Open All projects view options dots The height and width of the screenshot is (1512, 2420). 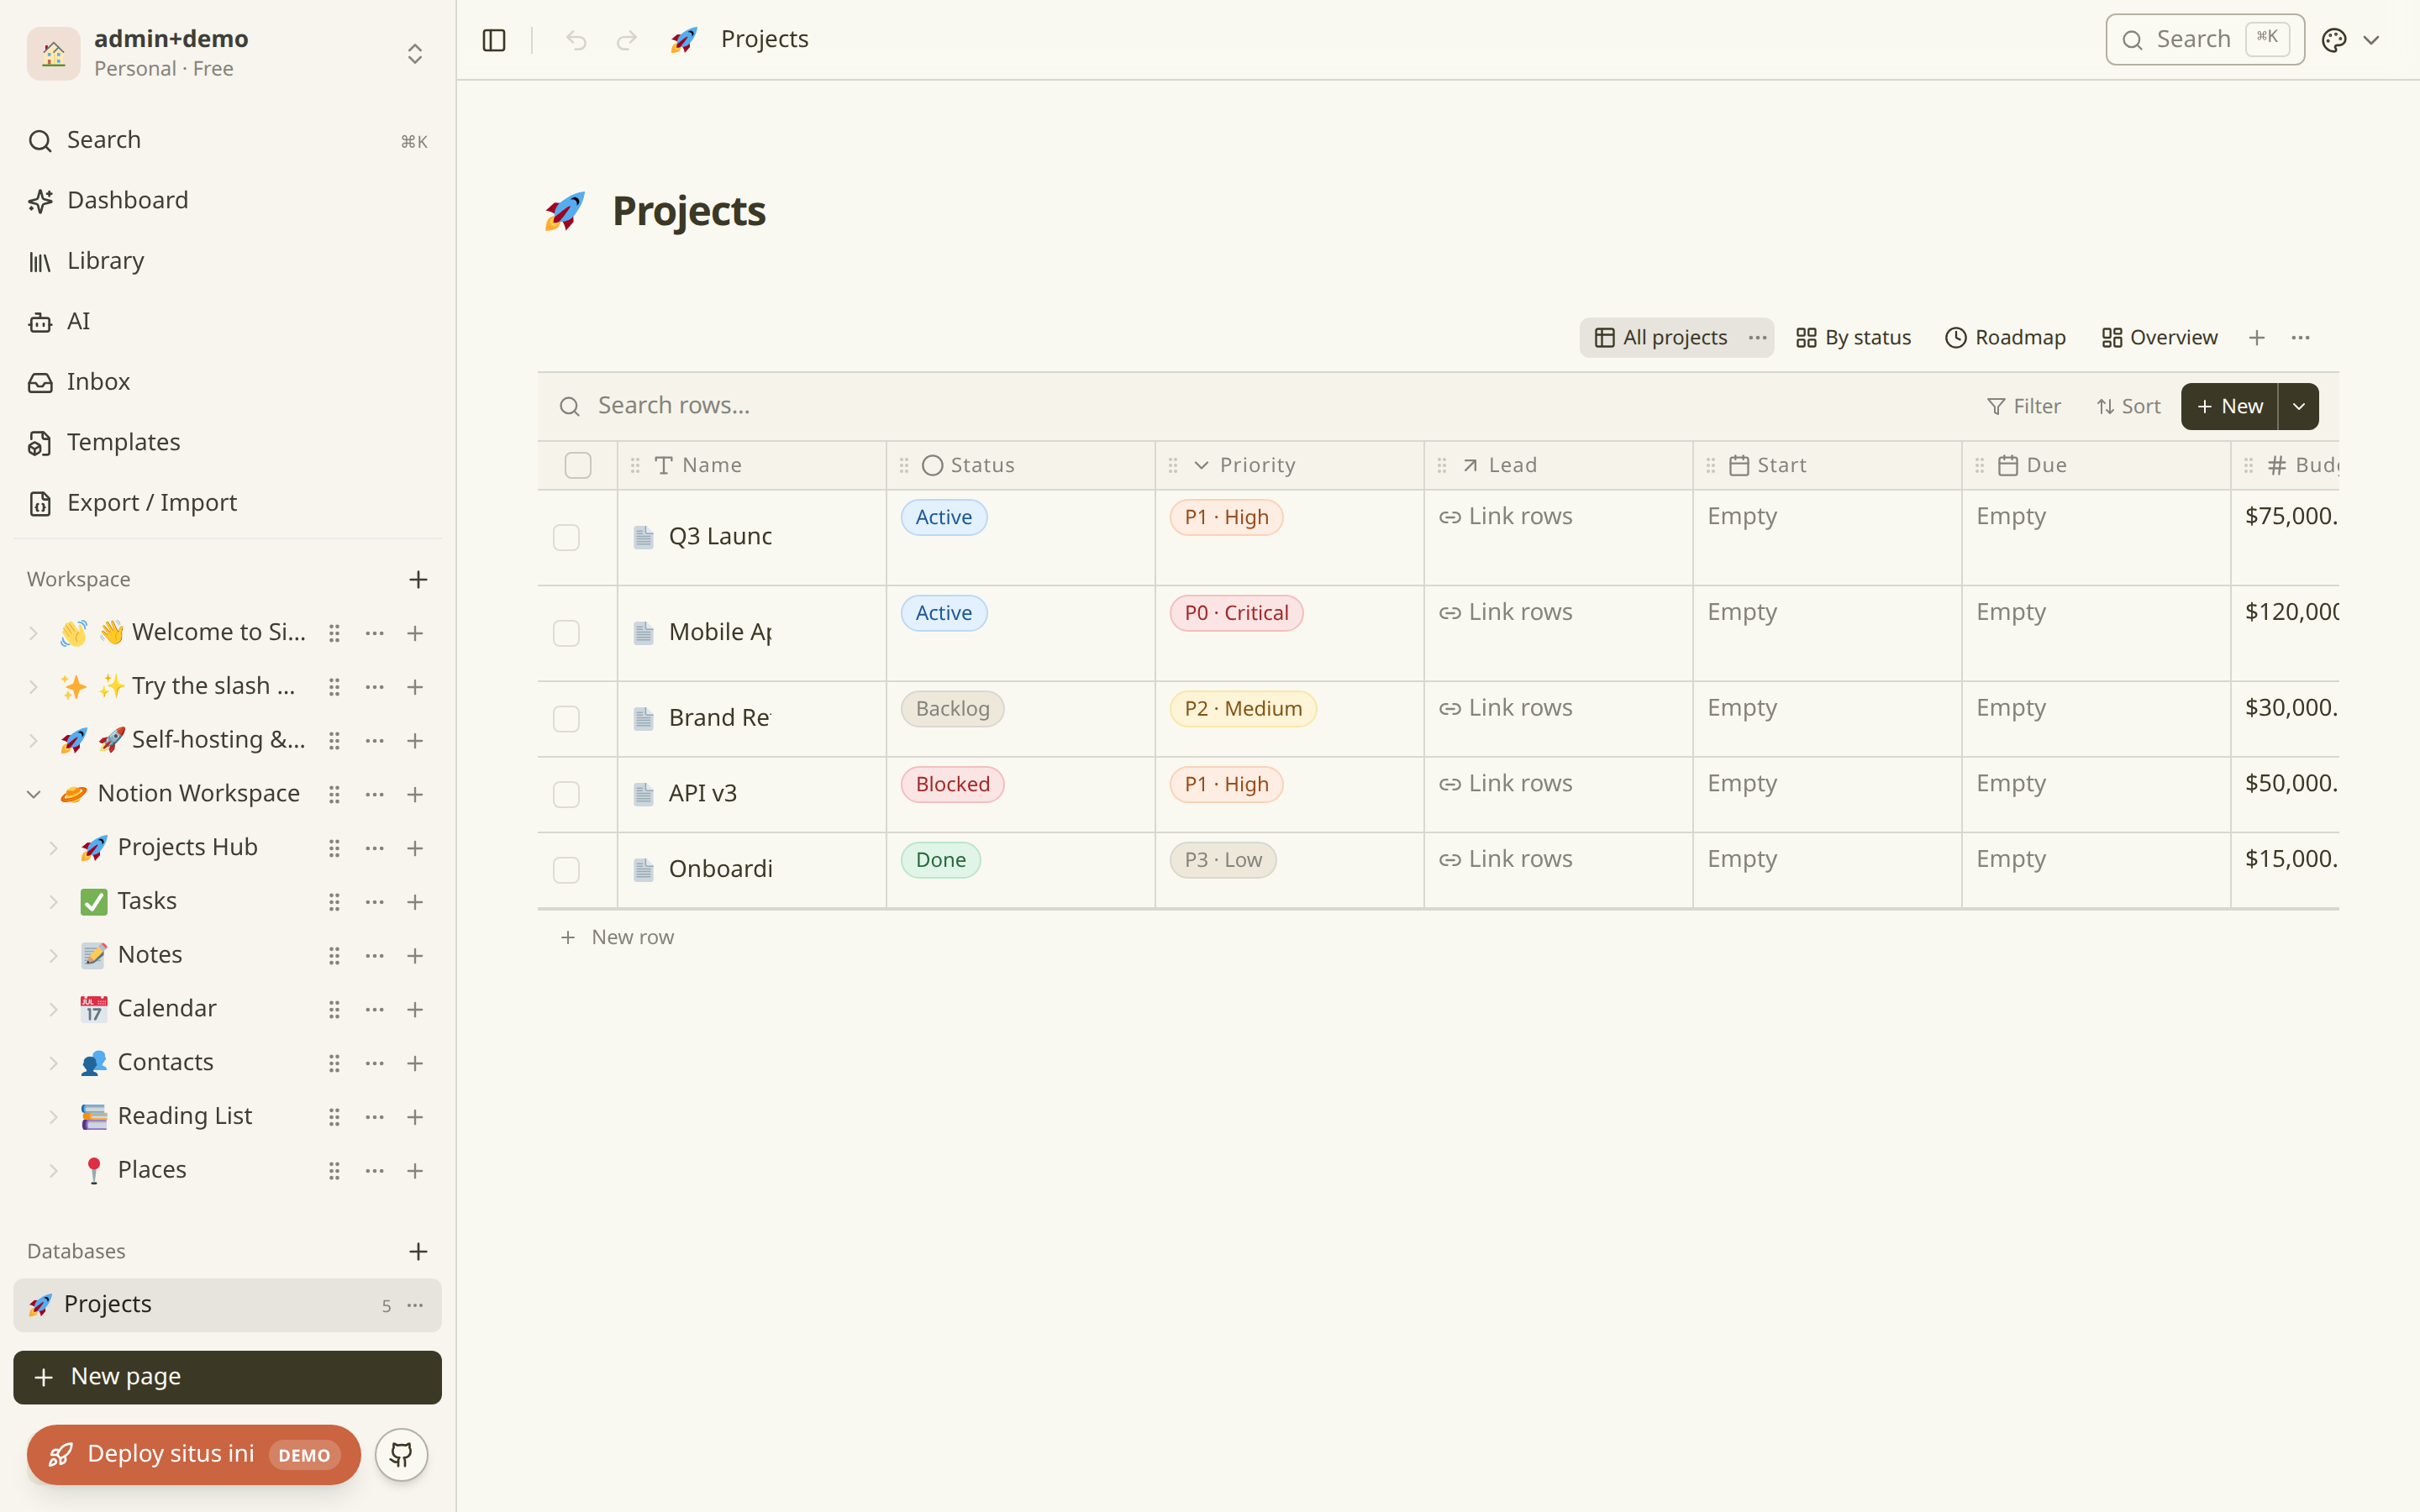(1757, 338)
